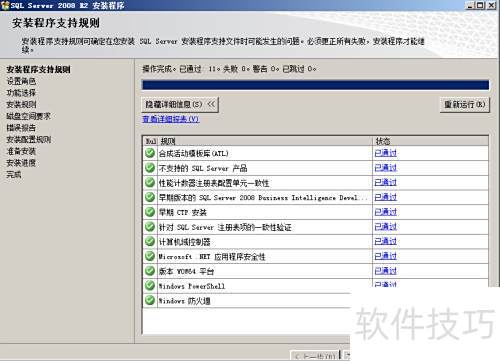The width and height of the screenshot is (500, 361).
Task: Open 已通过 status link for 计算机域控制器
Action: (386, 241)
